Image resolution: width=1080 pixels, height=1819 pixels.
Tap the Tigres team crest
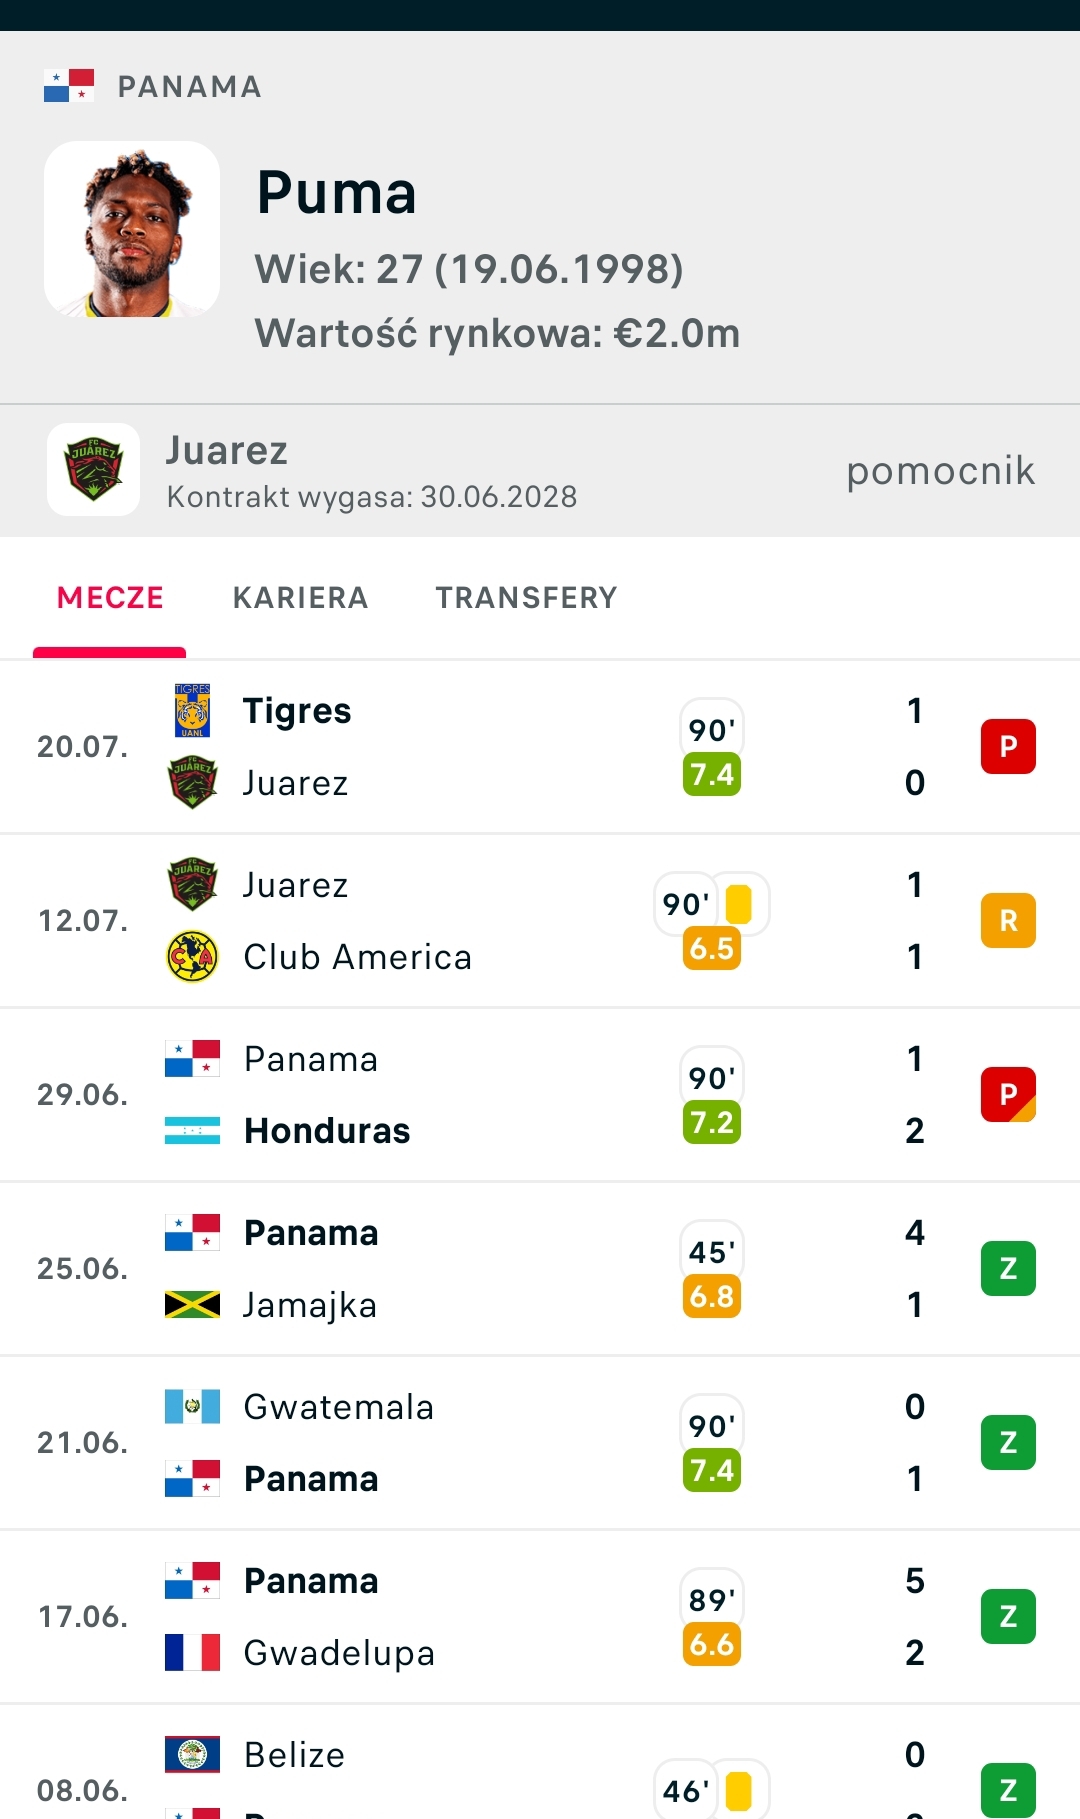click(192, 711)
